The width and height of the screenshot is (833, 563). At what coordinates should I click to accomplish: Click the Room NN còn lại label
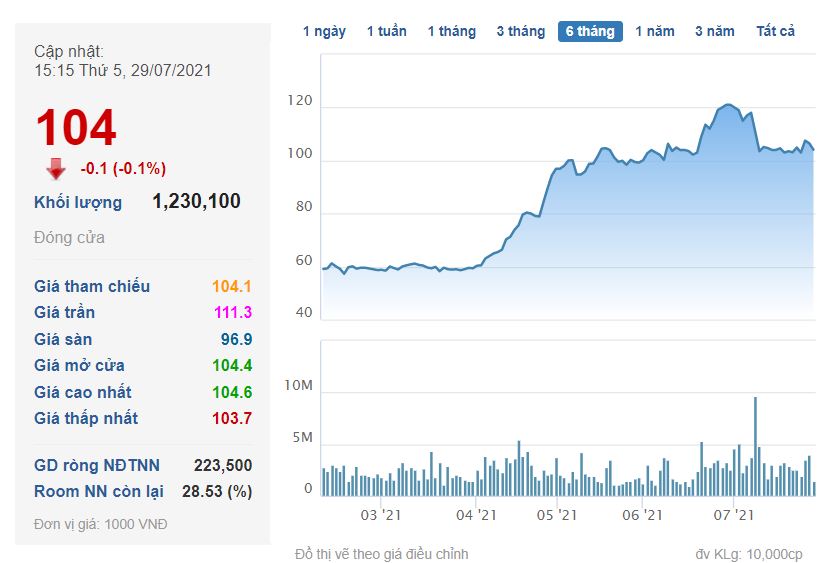click(98, 491)
